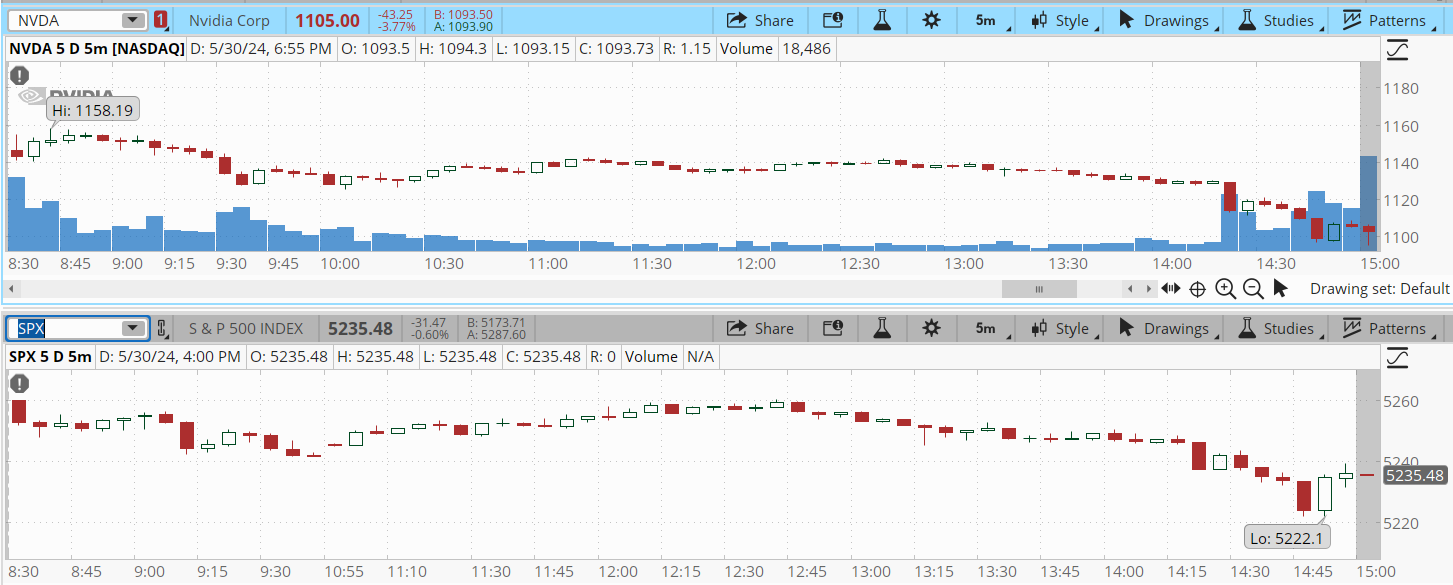Image resolution: width=1453 pixels, height=585 pixels.
Task: Click the 1105.00 last price of NVDA
Action: 328,20
